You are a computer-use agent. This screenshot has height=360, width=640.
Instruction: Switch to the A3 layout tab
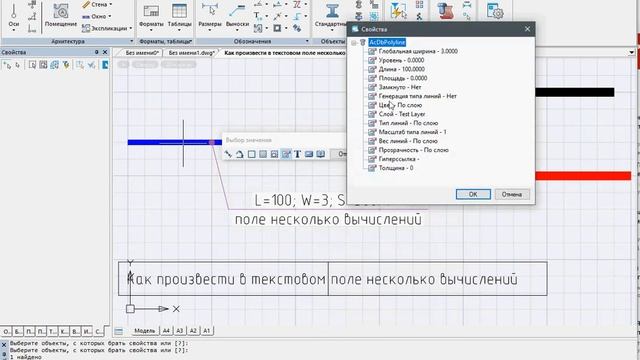(180, 331)
